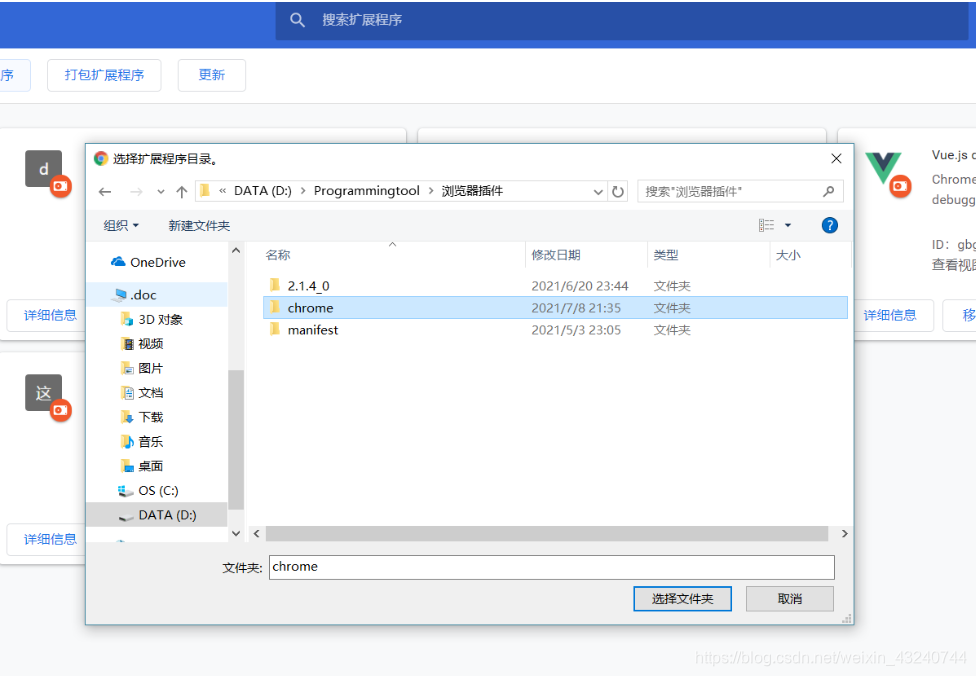Open the 组织 dropdown menu

(120, 225)
